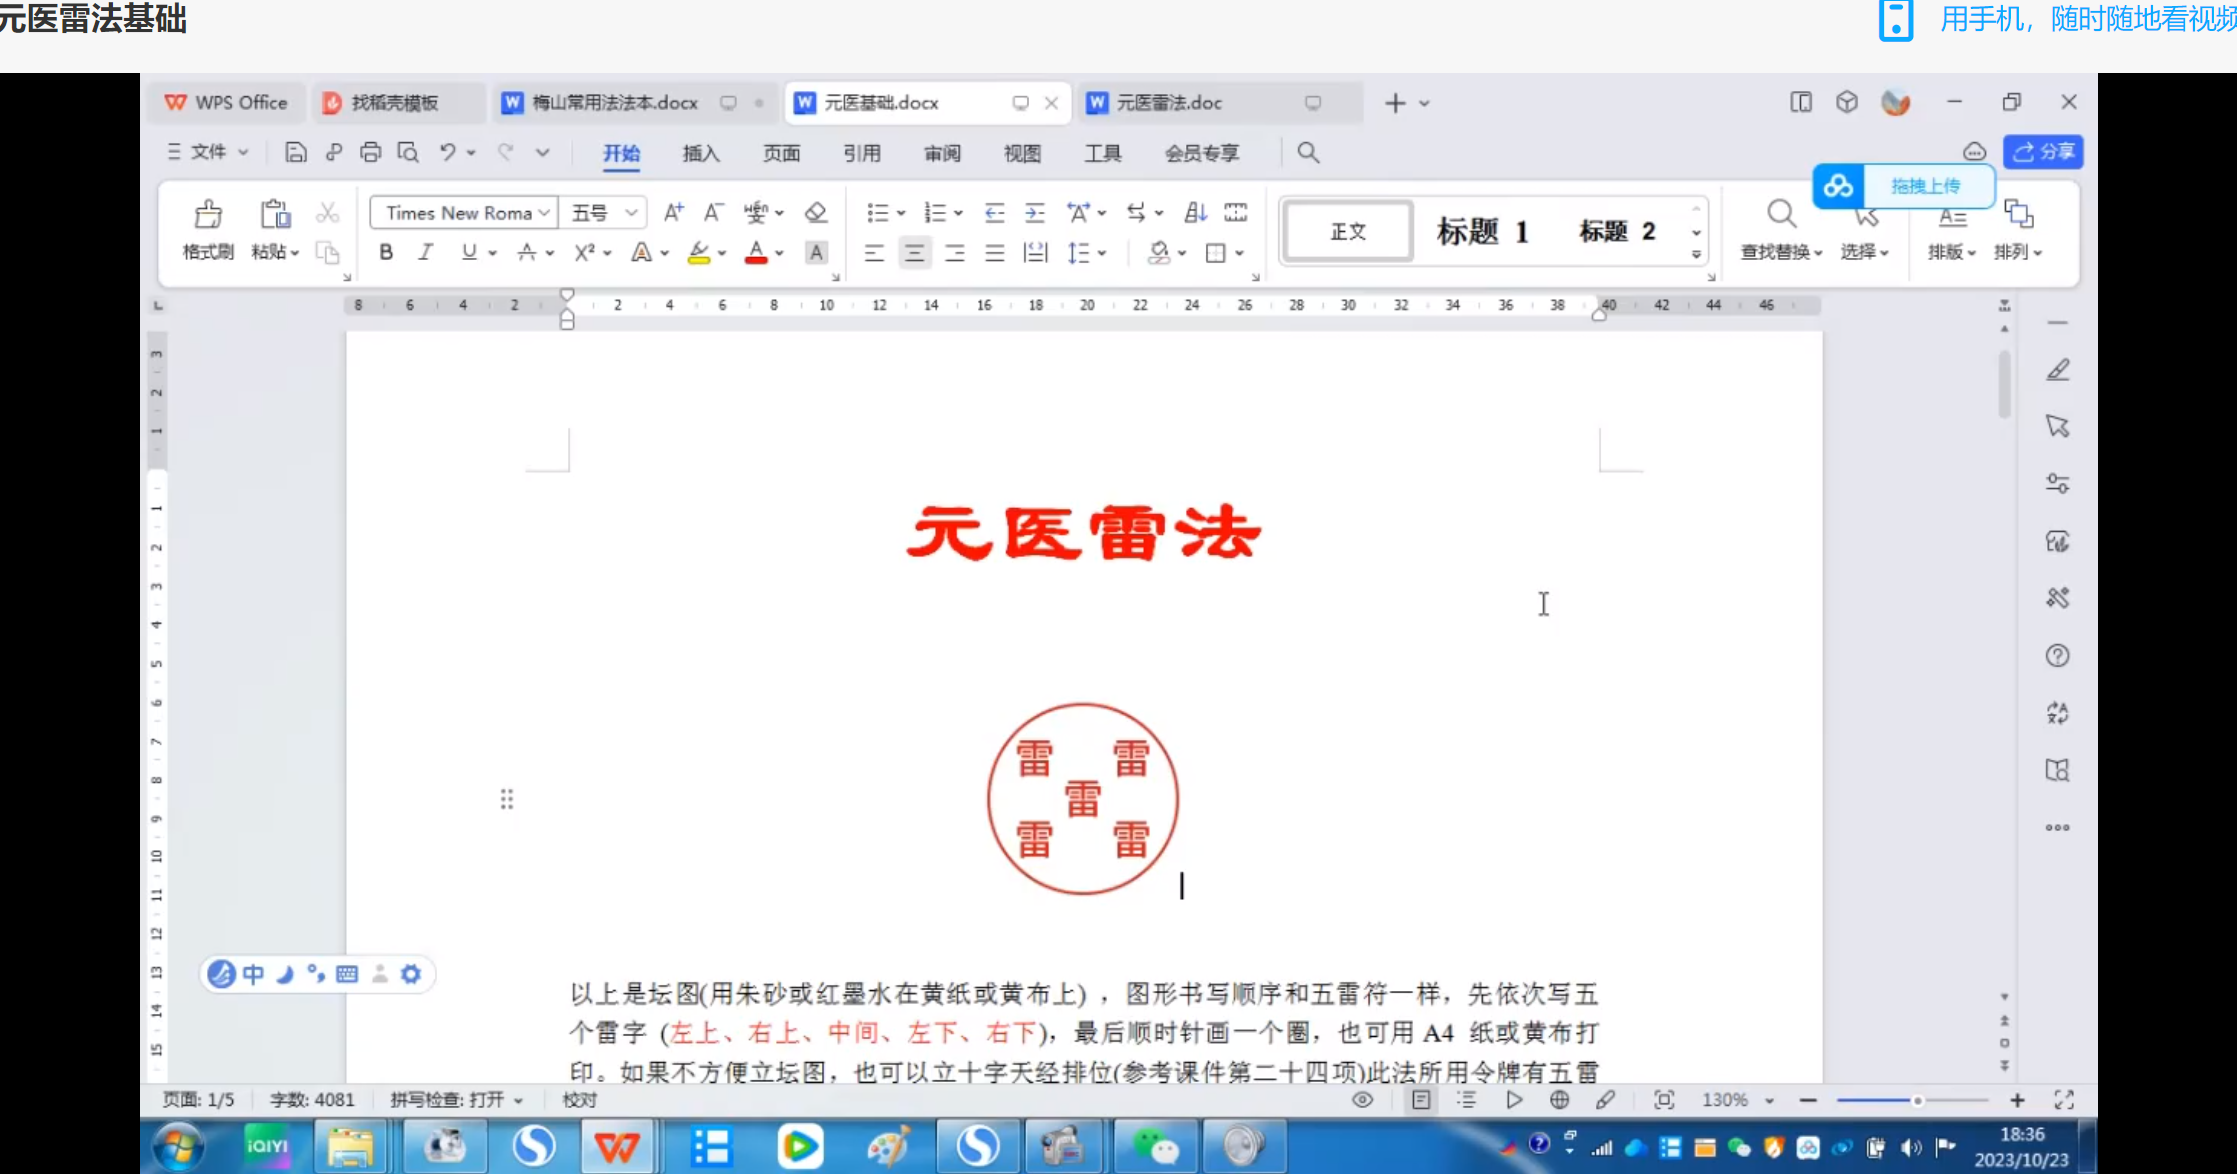Open the font size 五号 dropdown
The image size is (2237, 1174).
click(x=631, y=213)
